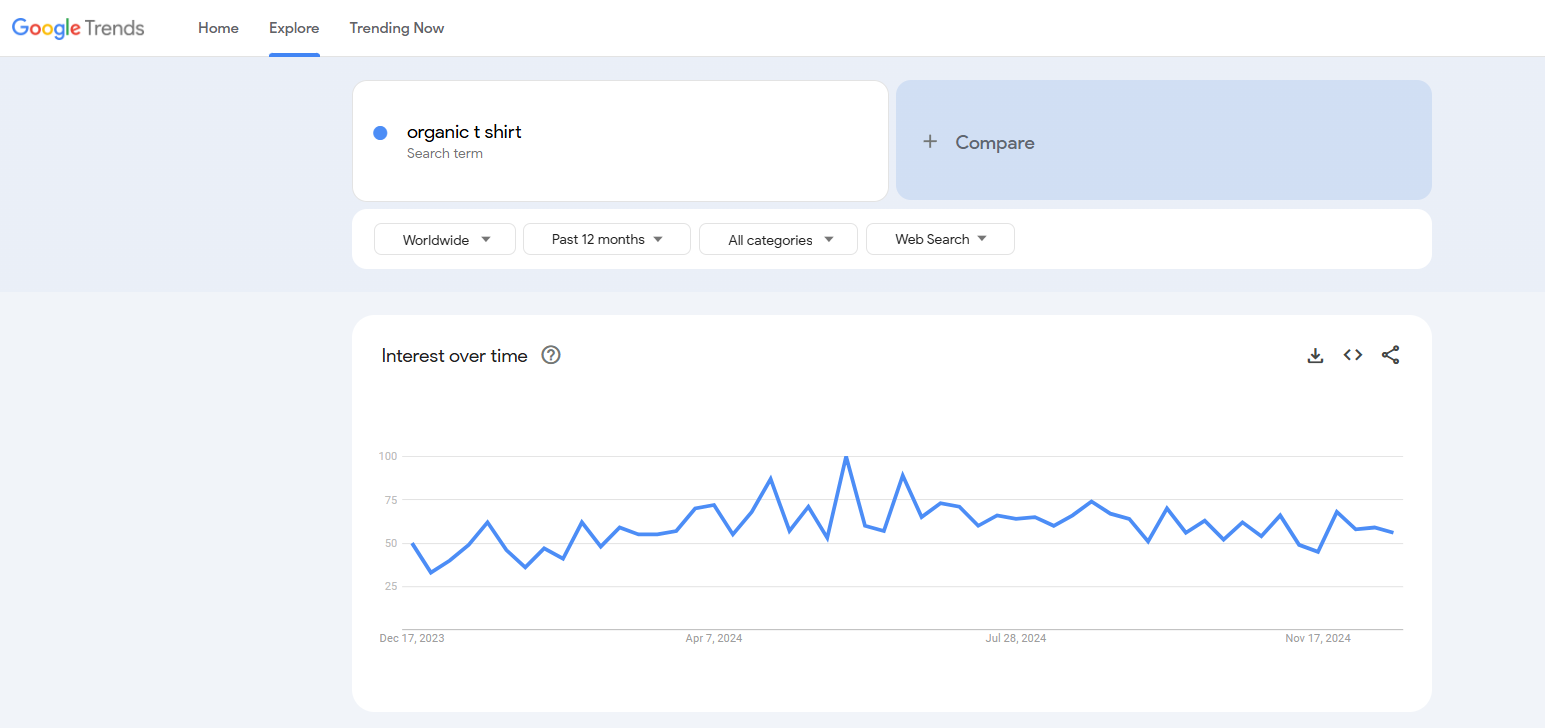The image size is (1545, 728).
Task: Download the chart data as CSV
Action: pyautogui.click(x=1315, y=355)
